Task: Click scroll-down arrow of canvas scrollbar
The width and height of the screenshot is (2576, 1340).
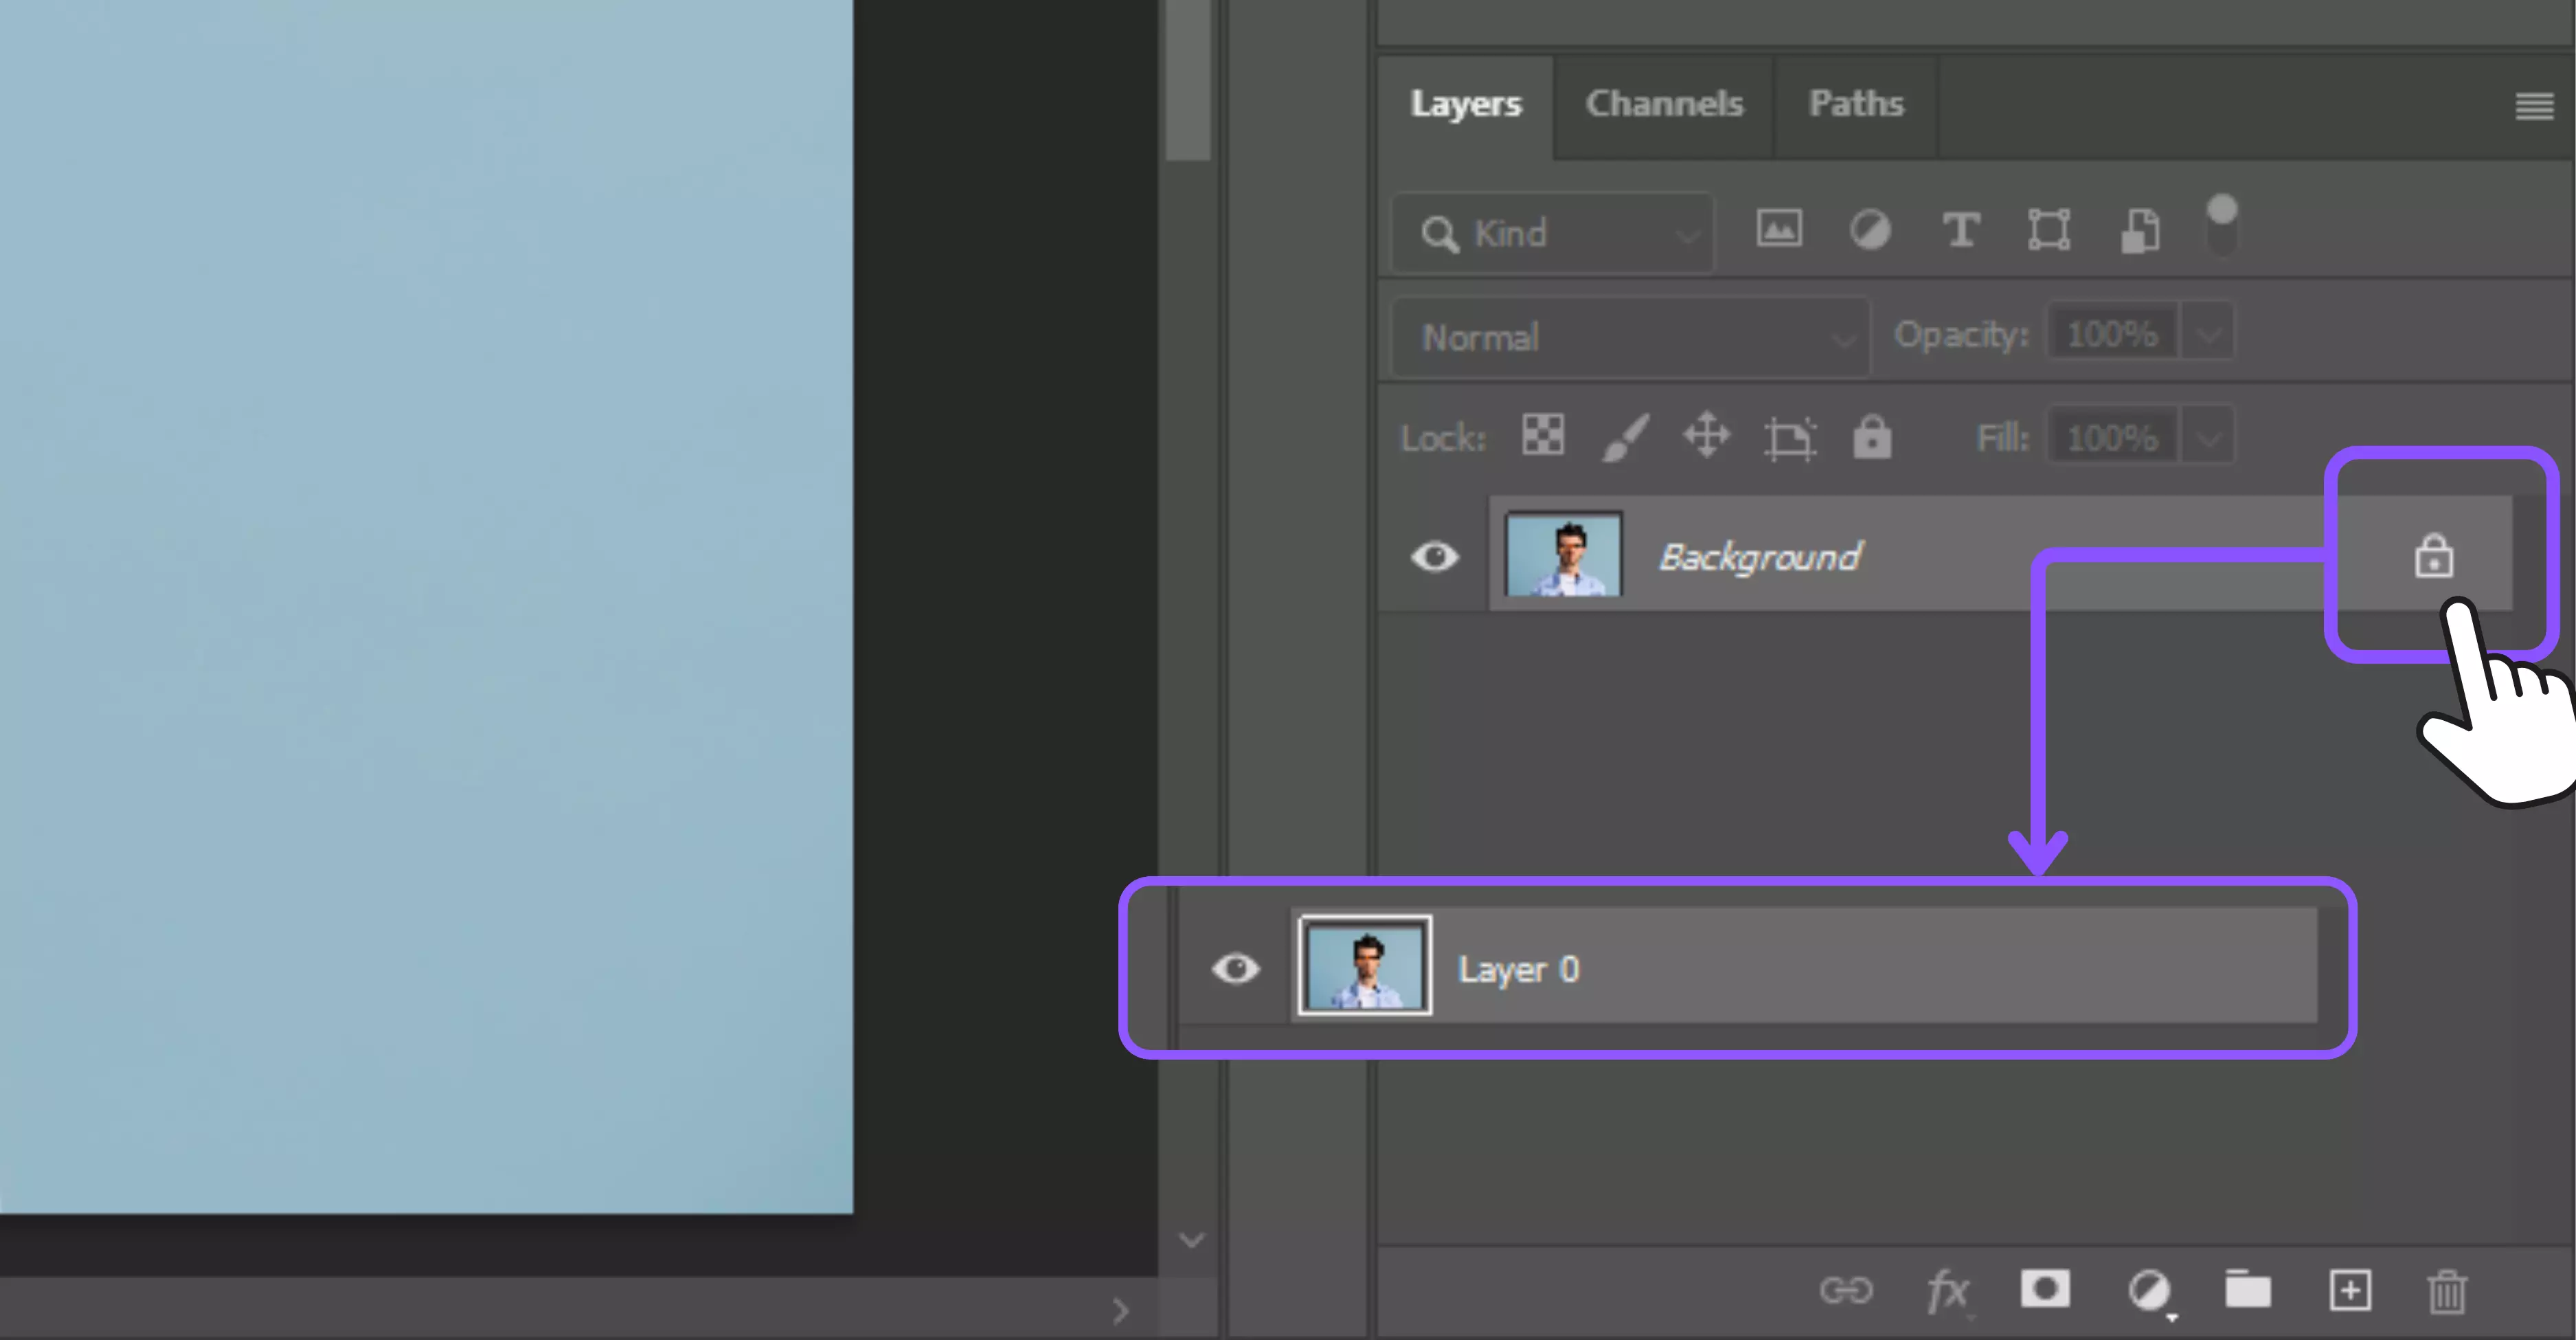Action: pos(1191,1240)
